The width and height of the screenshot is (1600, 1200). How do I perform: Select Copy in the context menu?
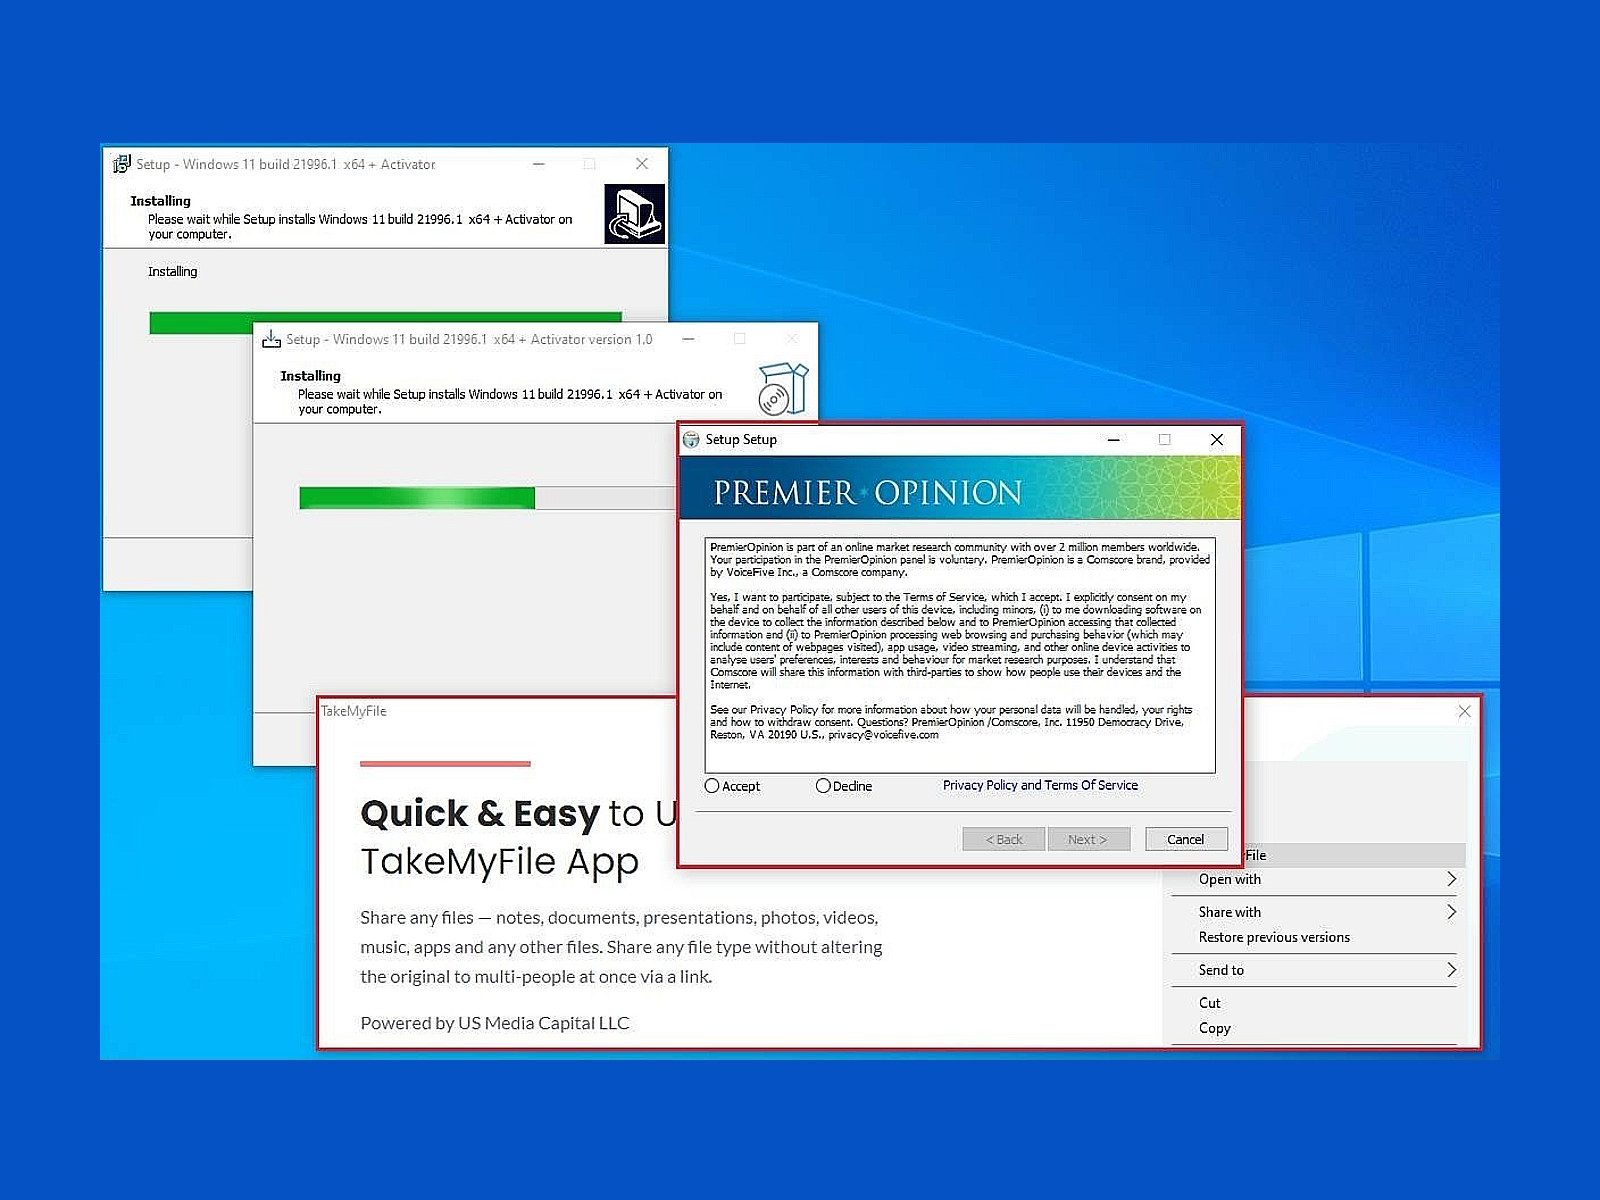coord(1314,1028)
